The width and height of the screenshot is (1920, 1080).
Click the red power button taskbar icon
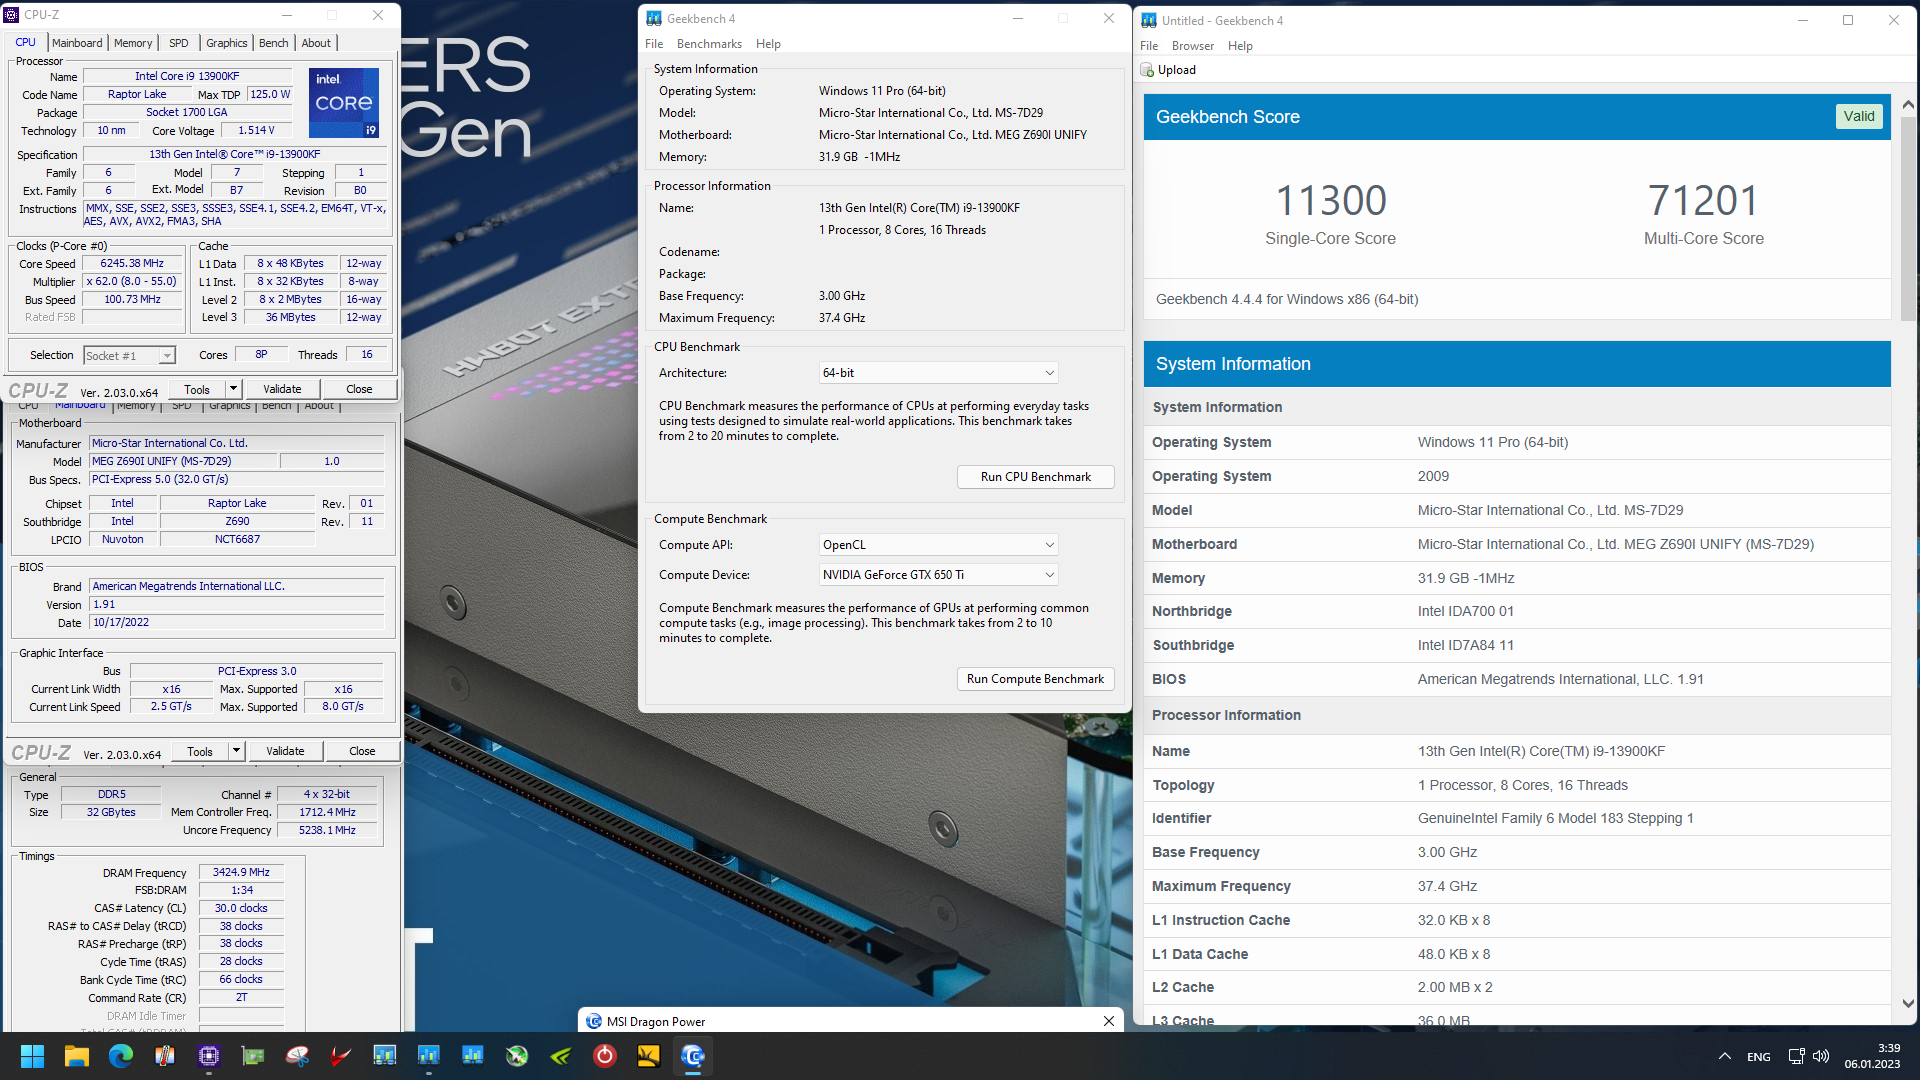(x=605, y=1056)
